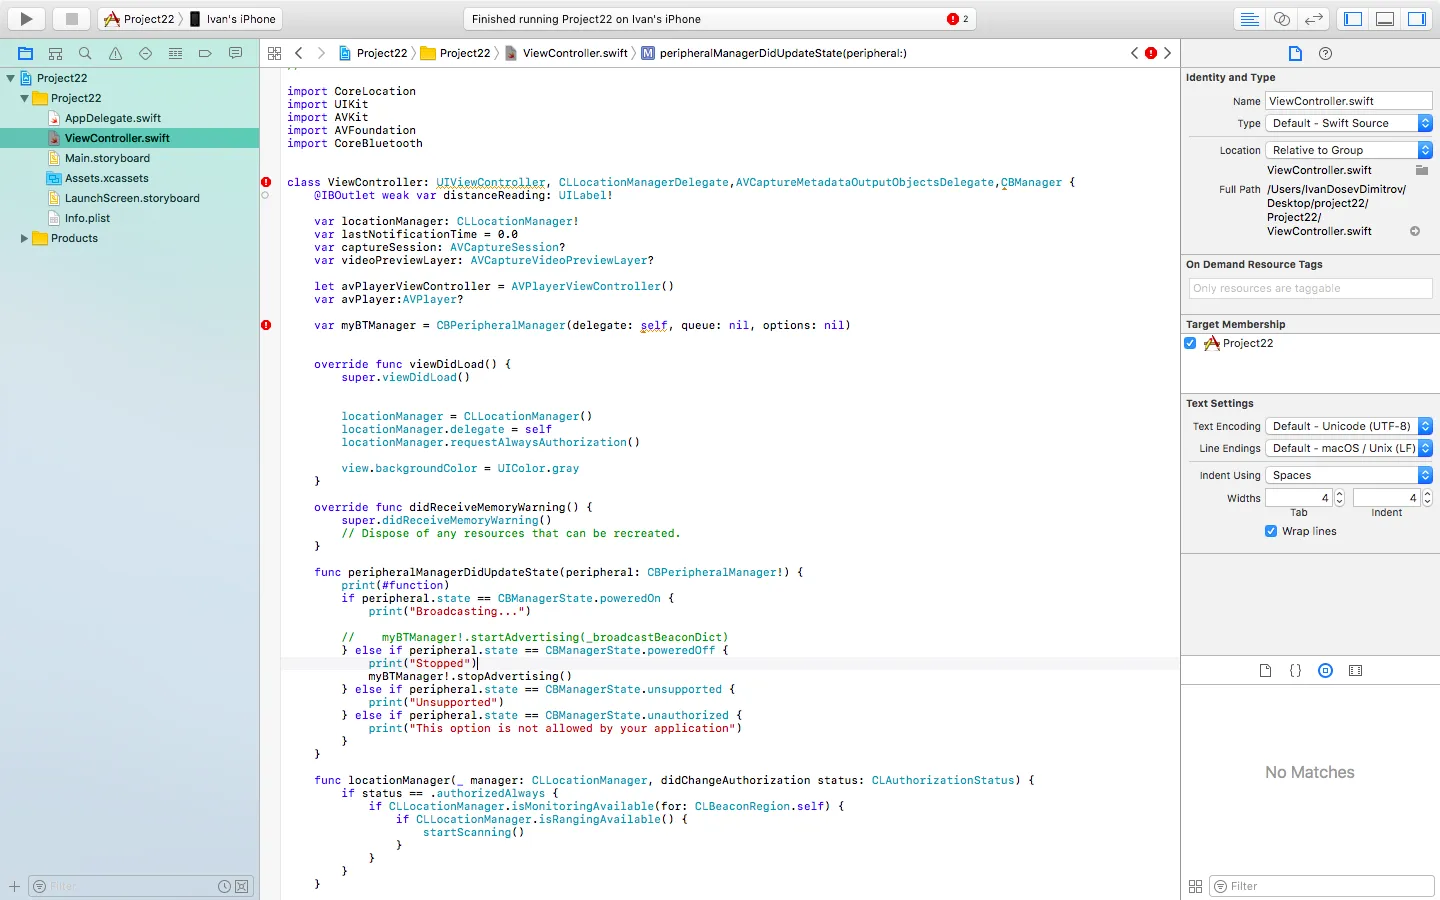Image resolution: width=1440 pixels, height=900 pixels.
Task: Open the Text Encoding dropdown
Action: coord(1349,426)
